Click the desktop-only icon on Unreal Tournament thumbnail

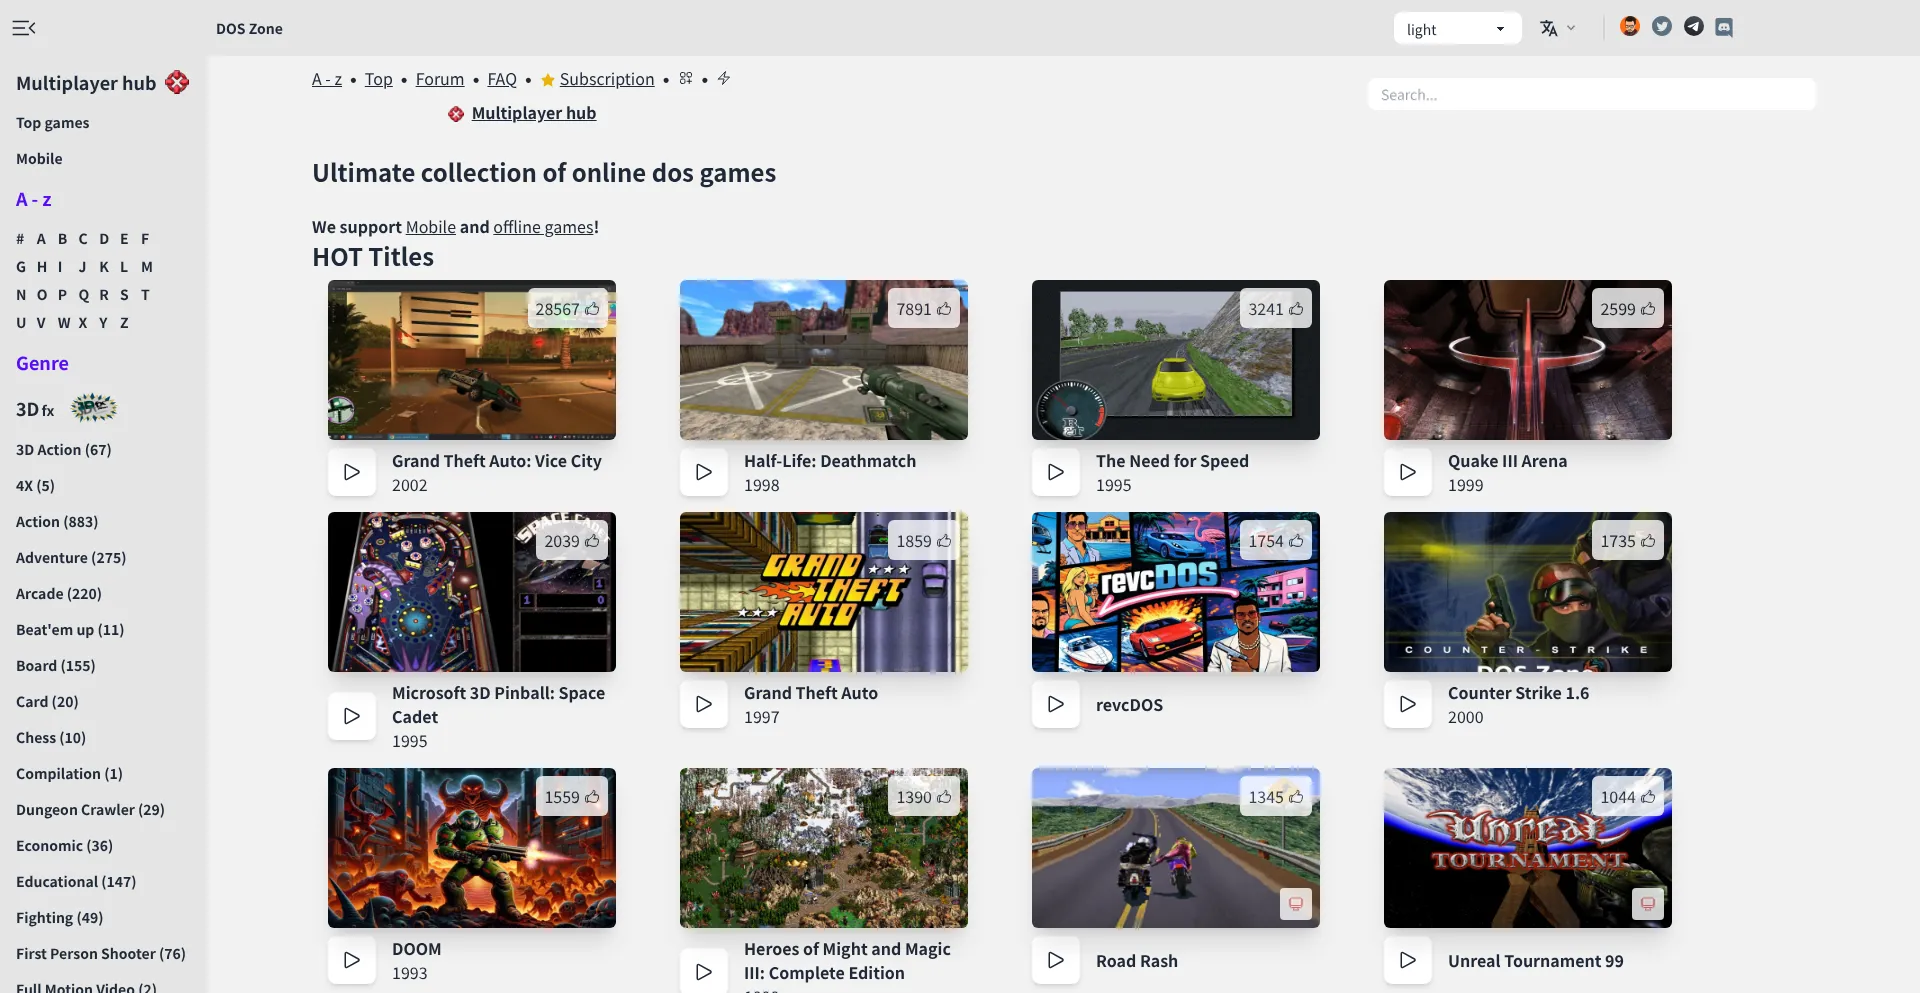(x=1648, y=904)
